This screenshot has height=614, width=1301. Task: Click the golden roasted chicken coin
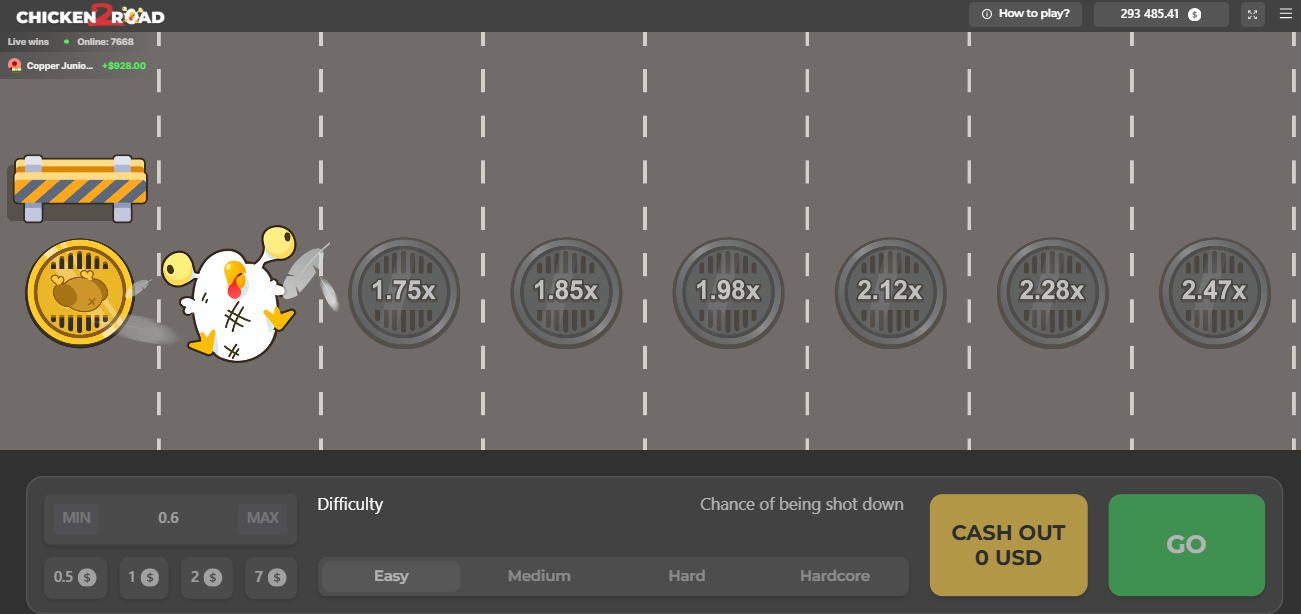pos(79,293)
